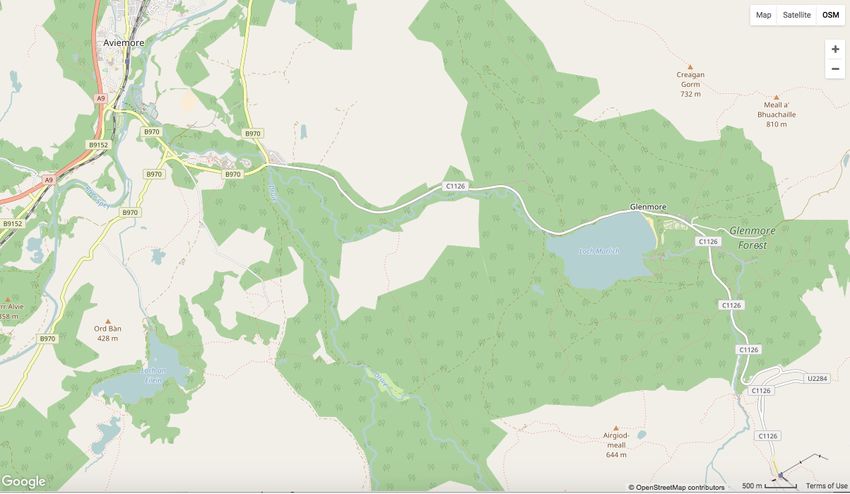
Task: Zoom in with the plus button
Action: [x=835, y=49]
